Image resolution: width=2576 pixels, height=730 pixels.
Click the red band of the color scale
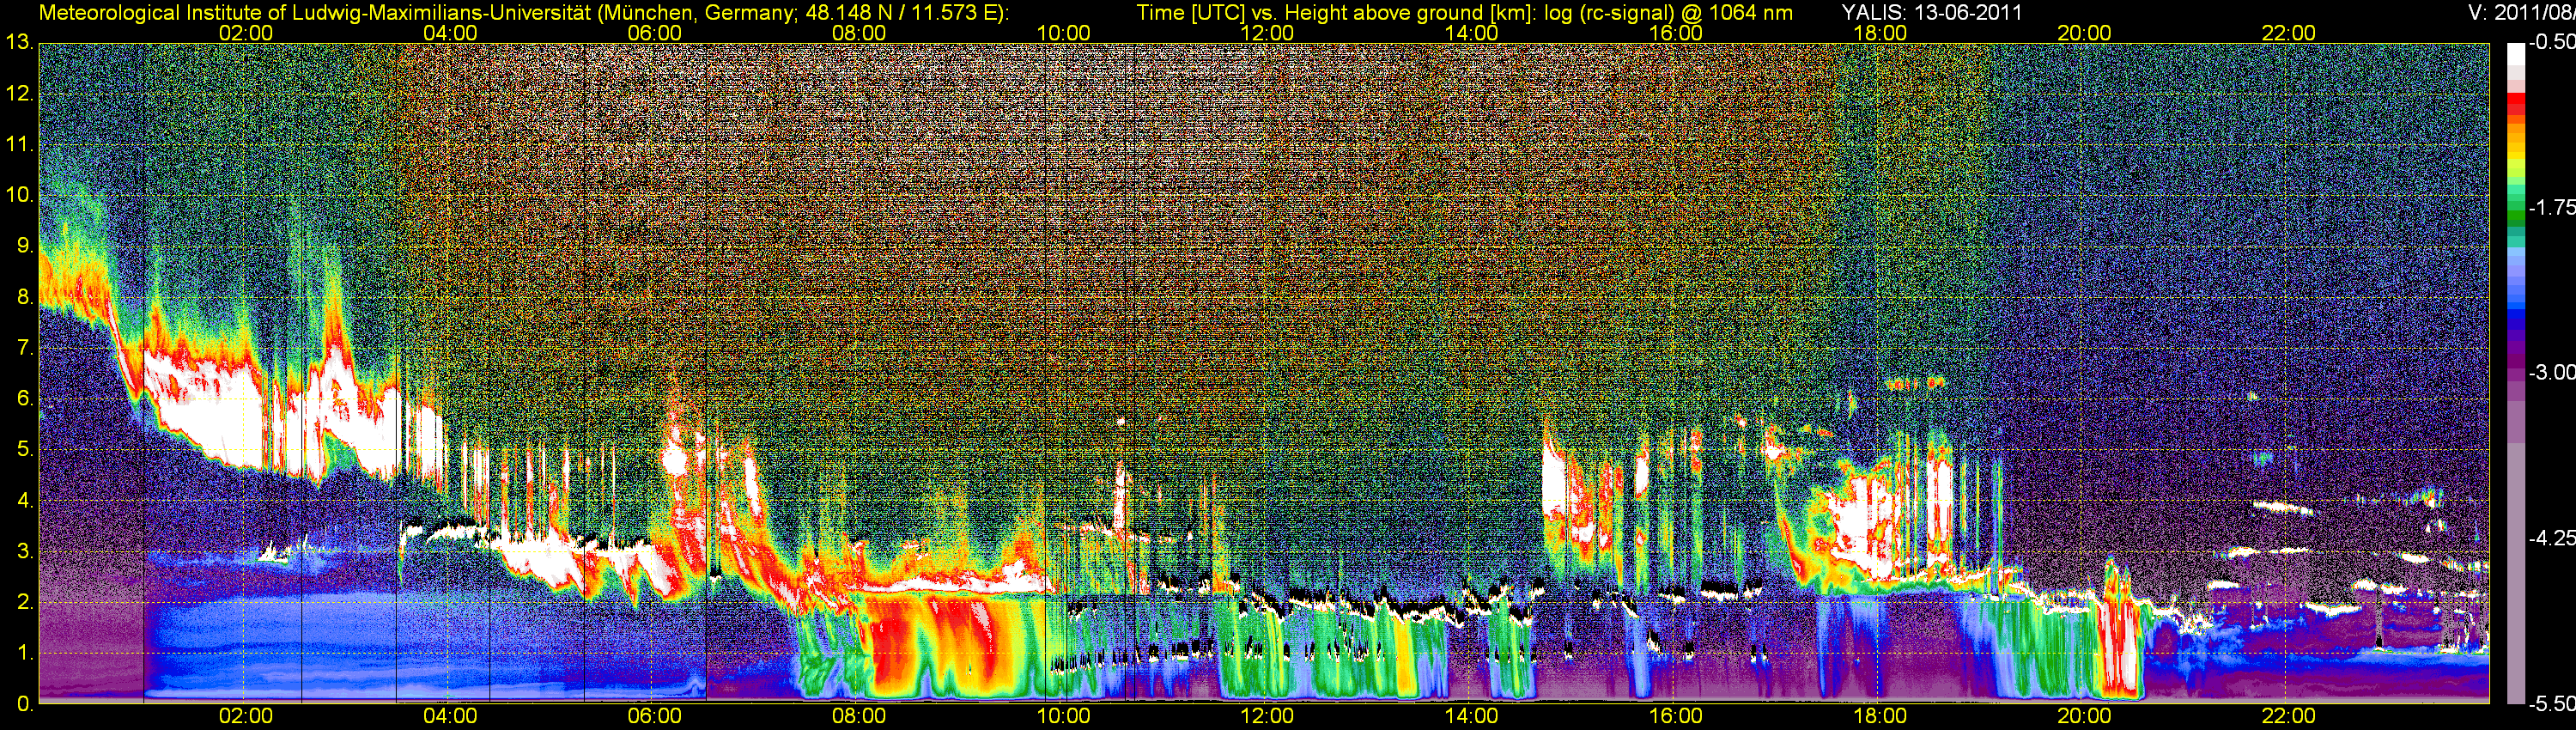click(x=2515, y=105)
